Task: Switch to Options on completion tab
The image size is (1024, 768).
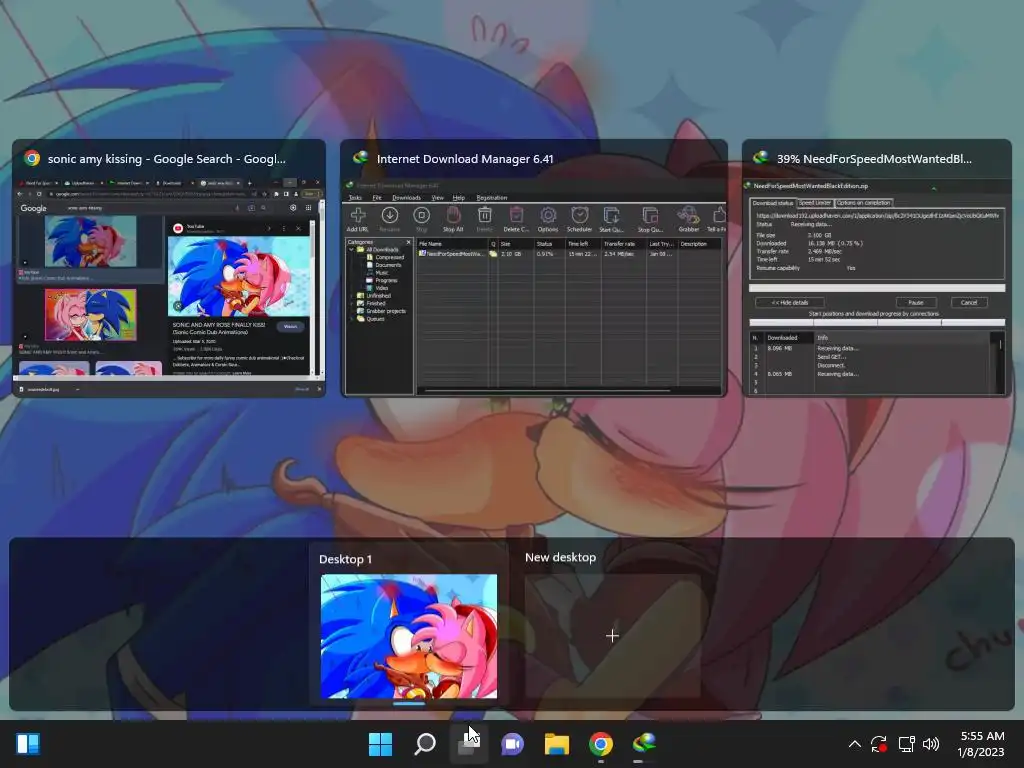Action: tap(864, 202)
